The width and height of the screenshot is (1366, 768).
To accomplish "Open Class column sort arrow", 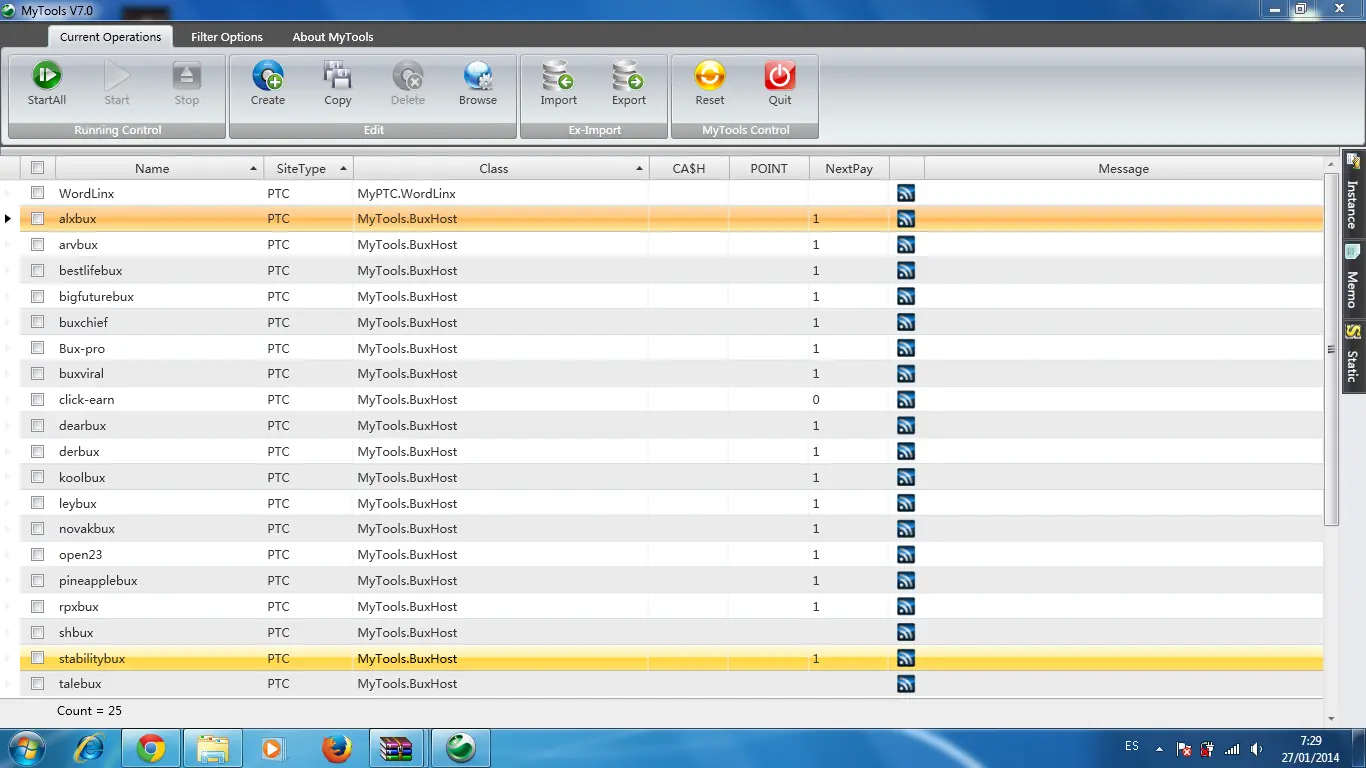I will pos(639,169).
